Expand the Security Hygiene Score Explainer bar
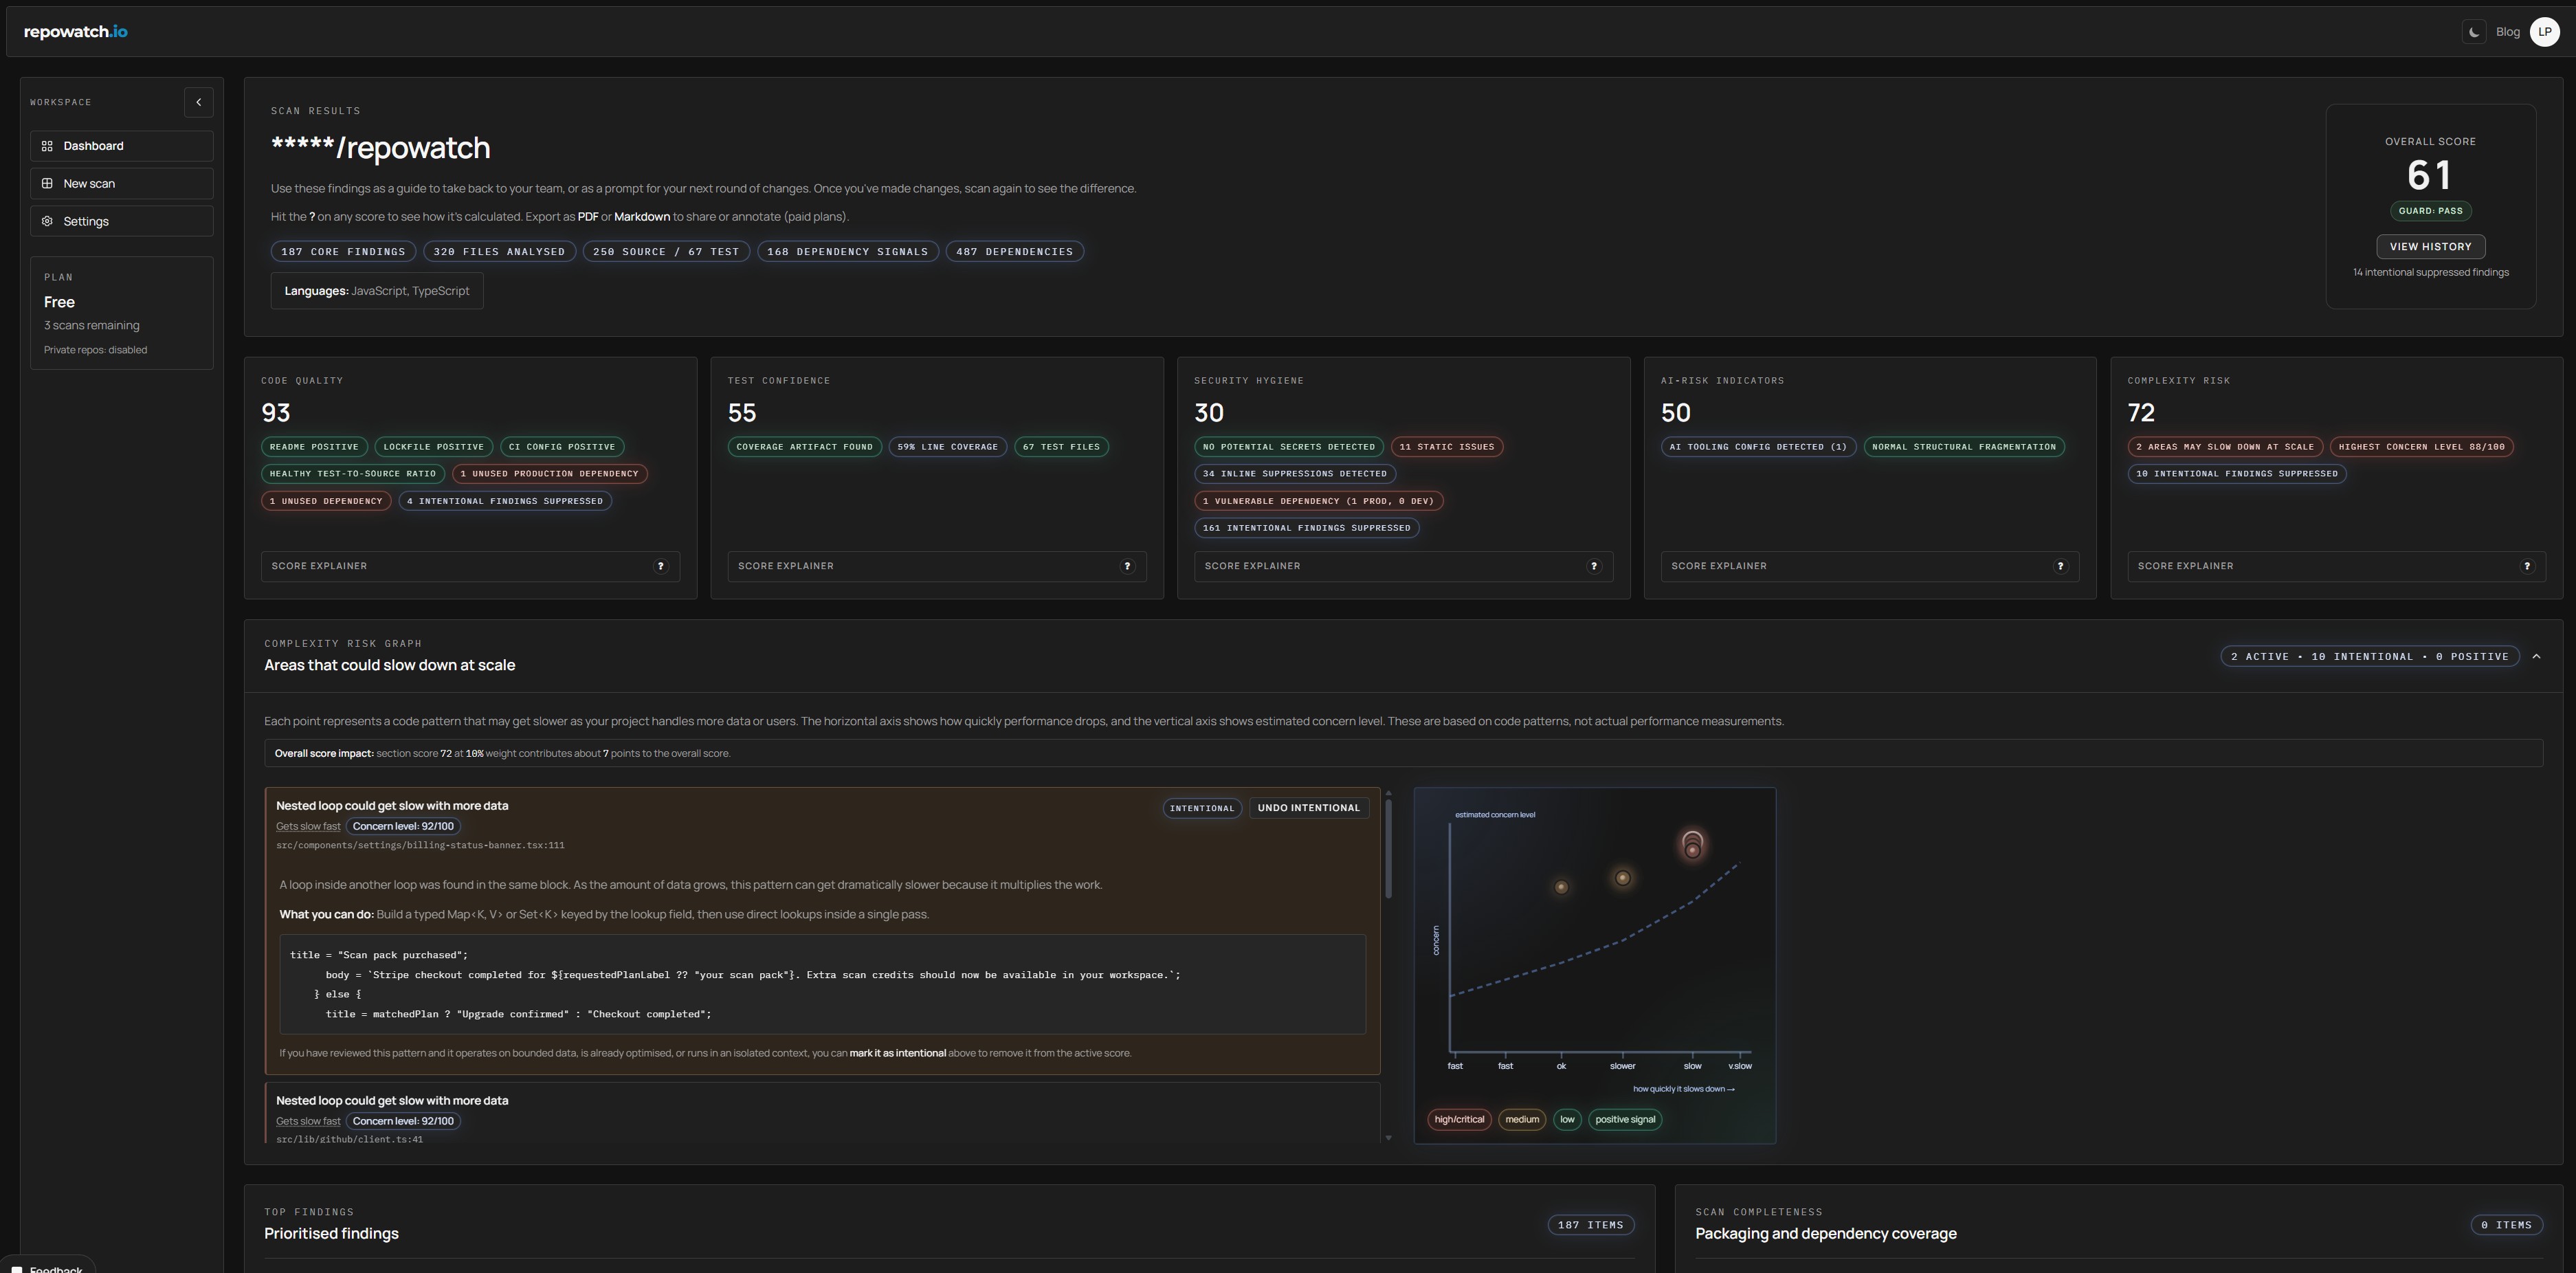Screen dimensions: 2576x1273 coord(1403,566)
